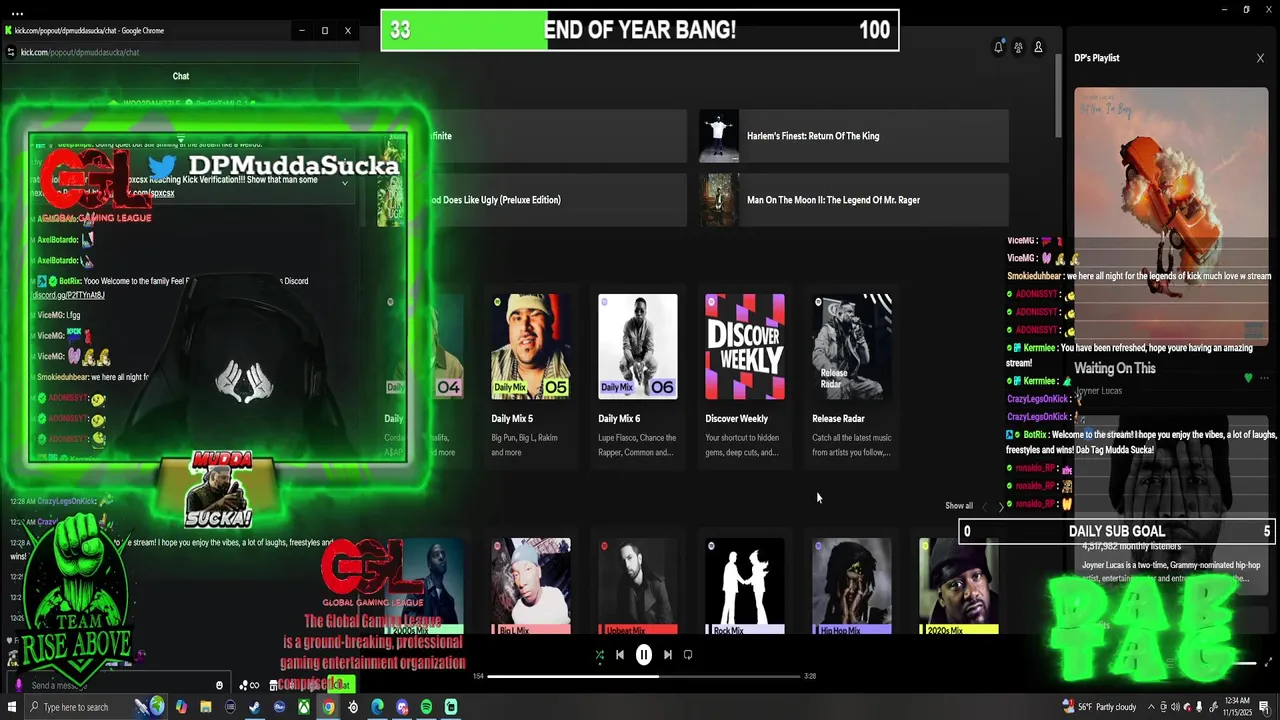The width and height of the screenshot is (1280, 720).
Task: Open Microsoft Edge from the taskbar
Action: tap(377, 707)
